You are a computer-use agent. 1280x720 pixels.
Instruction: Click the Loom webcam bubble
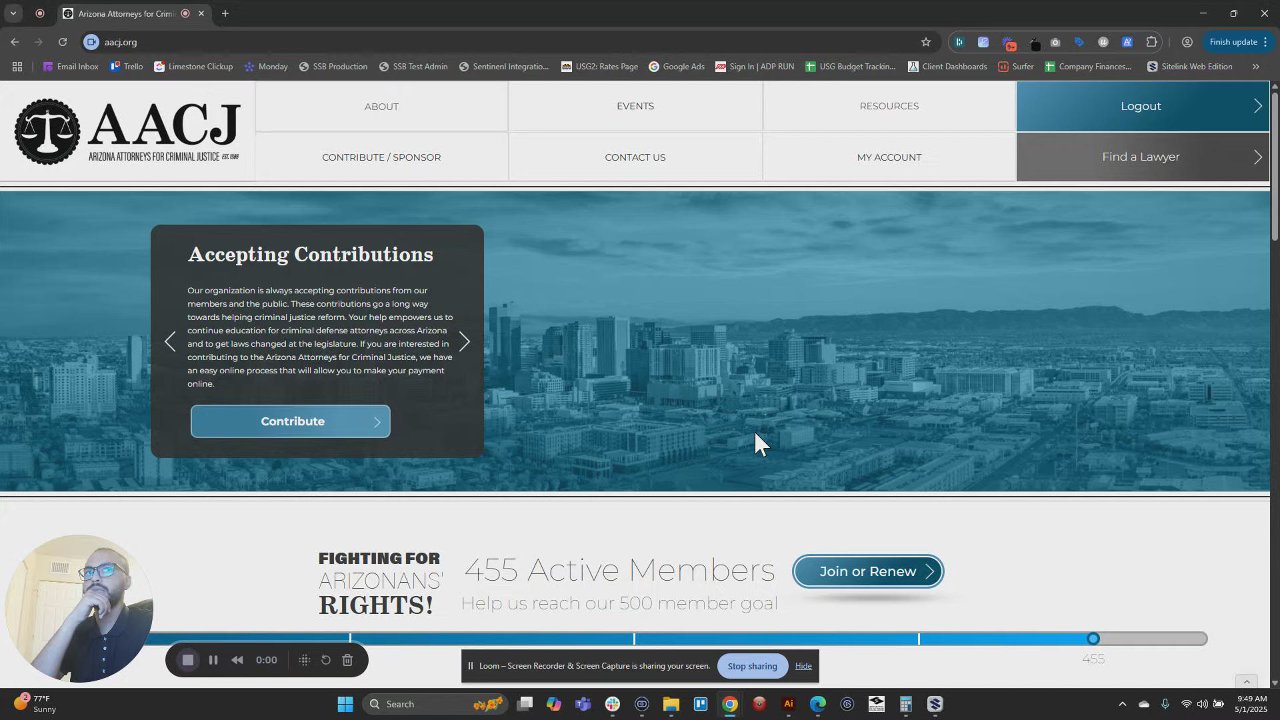[x=78, y=609]
